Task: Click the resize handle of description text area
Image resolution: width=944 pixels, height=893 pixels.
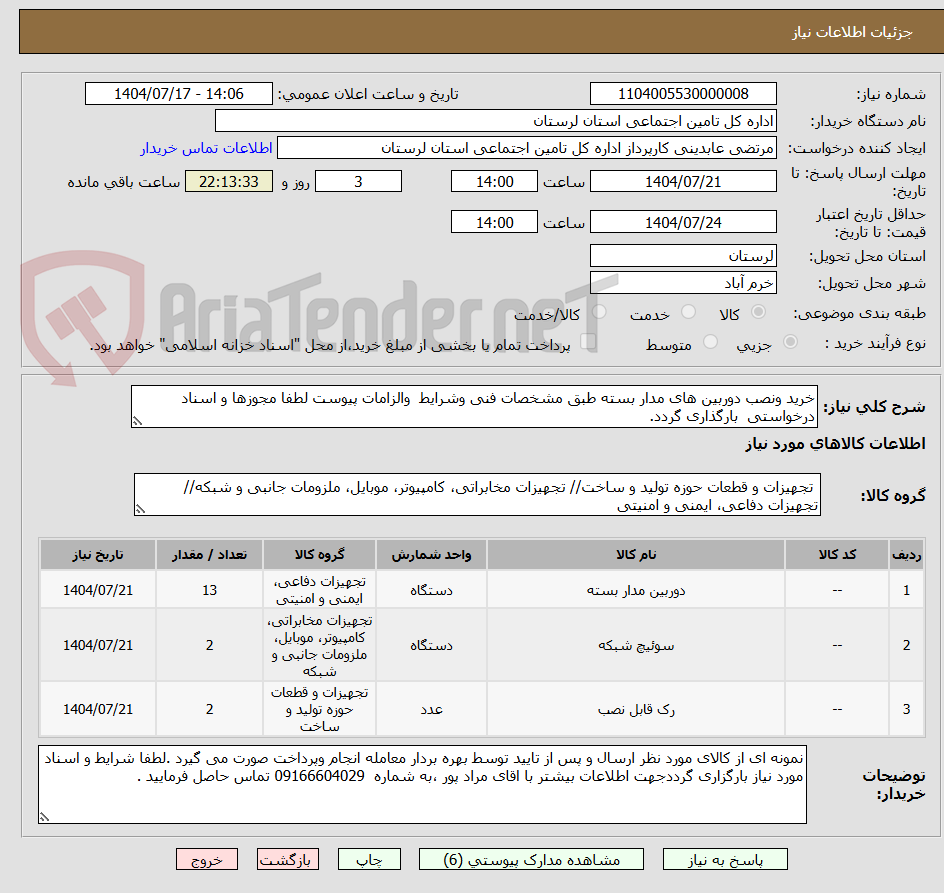Action: coord(137,422)
